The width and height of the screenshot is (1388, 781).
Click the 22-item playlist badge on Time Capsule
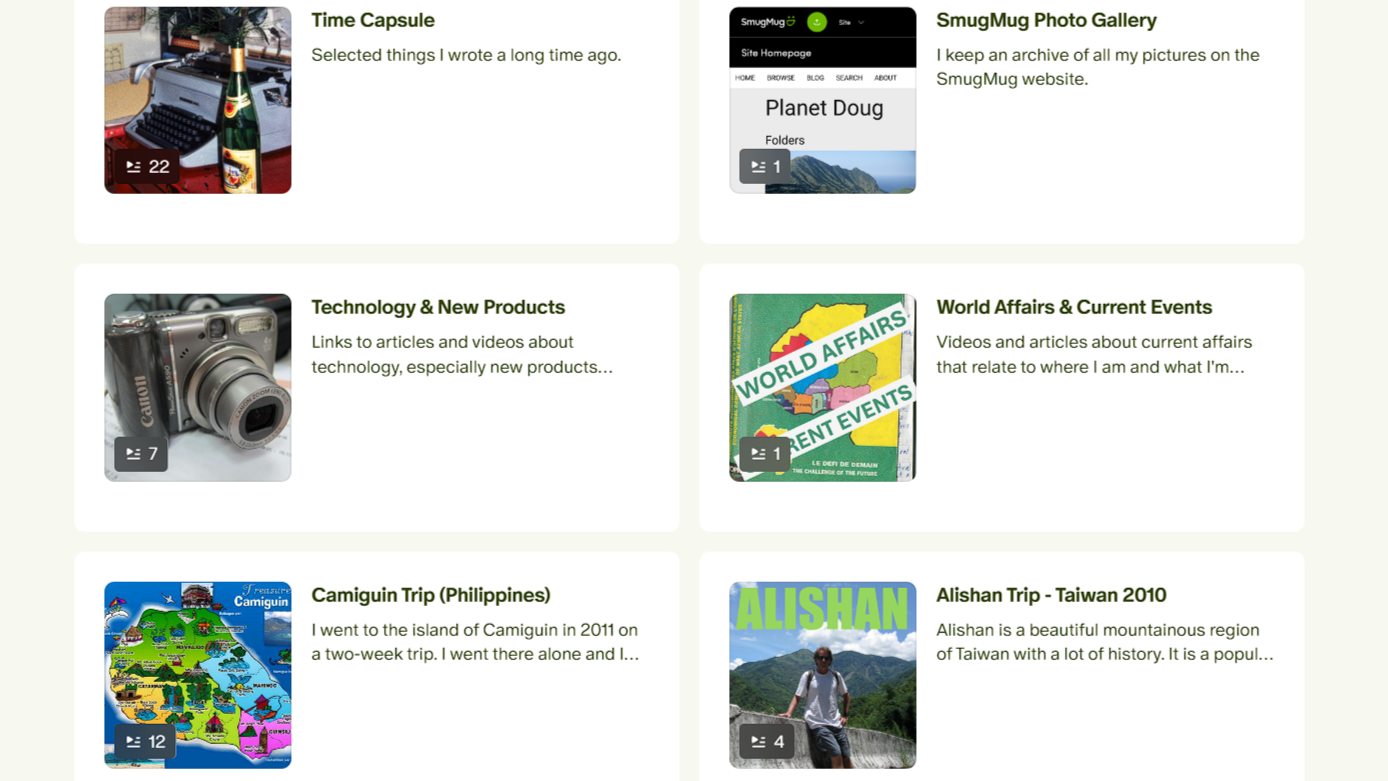(x=147, y=167)
